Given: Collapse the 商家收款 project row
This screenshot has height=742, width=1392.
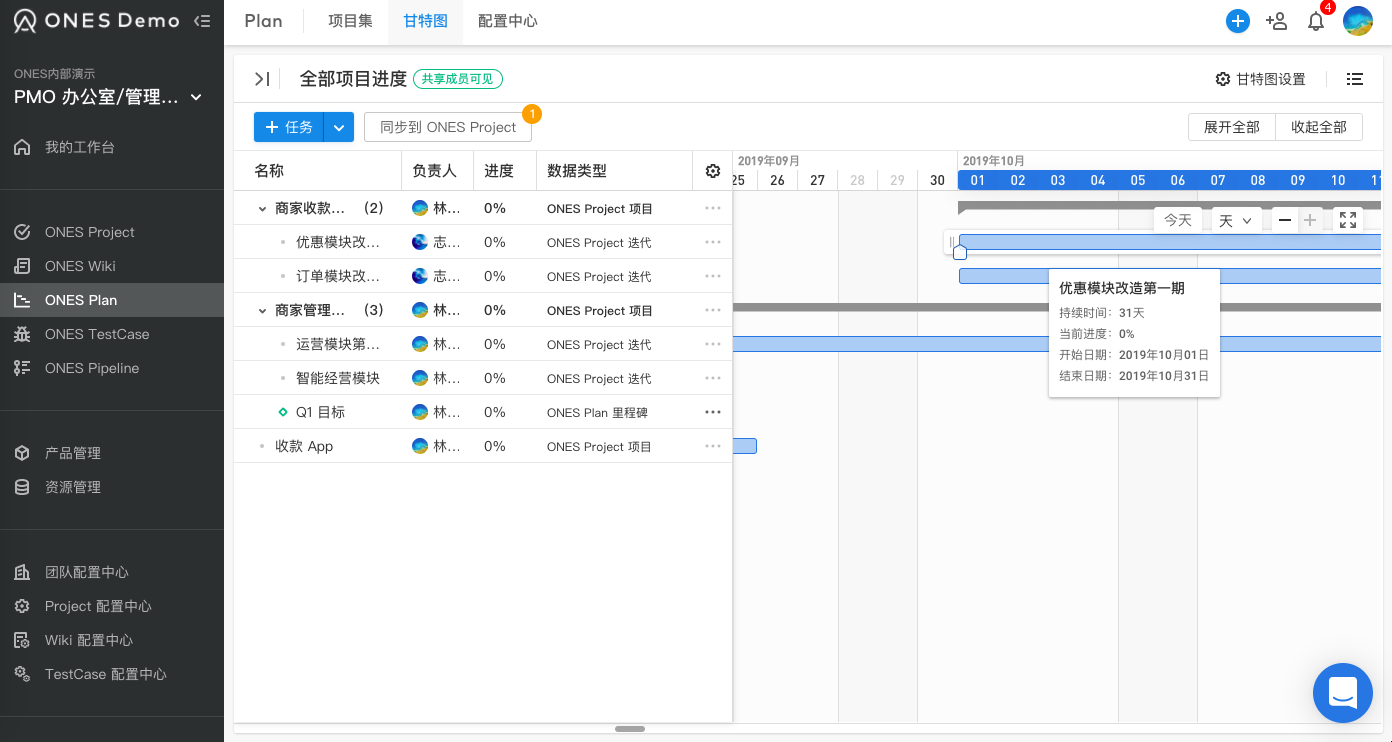Looking at the screenshot, I should [x=263, y=209].
